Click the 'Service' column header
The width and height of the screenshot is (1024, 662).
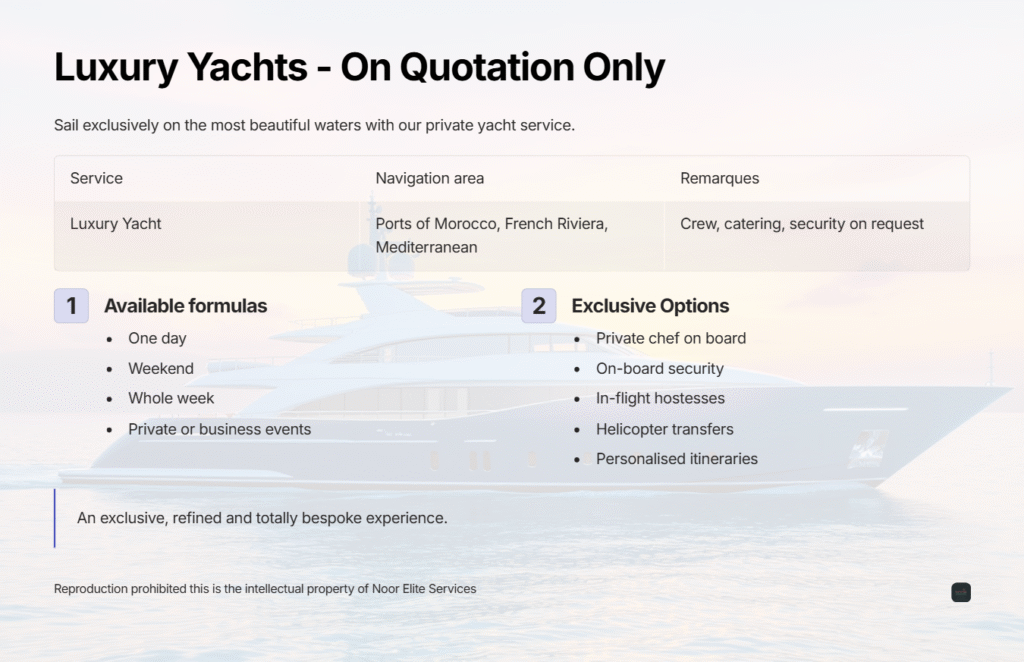point(96,178)
